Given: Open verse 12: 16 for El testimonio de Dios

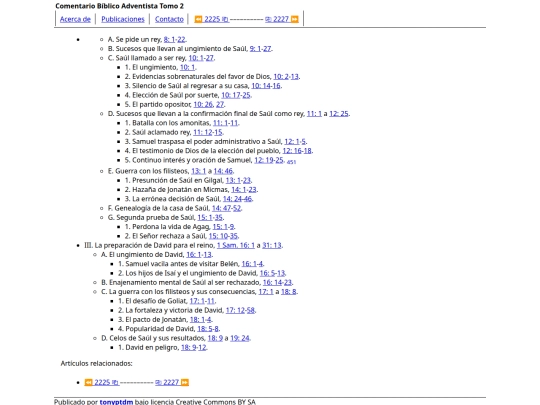Looking at the screenshot, I should tap(292, 151).
